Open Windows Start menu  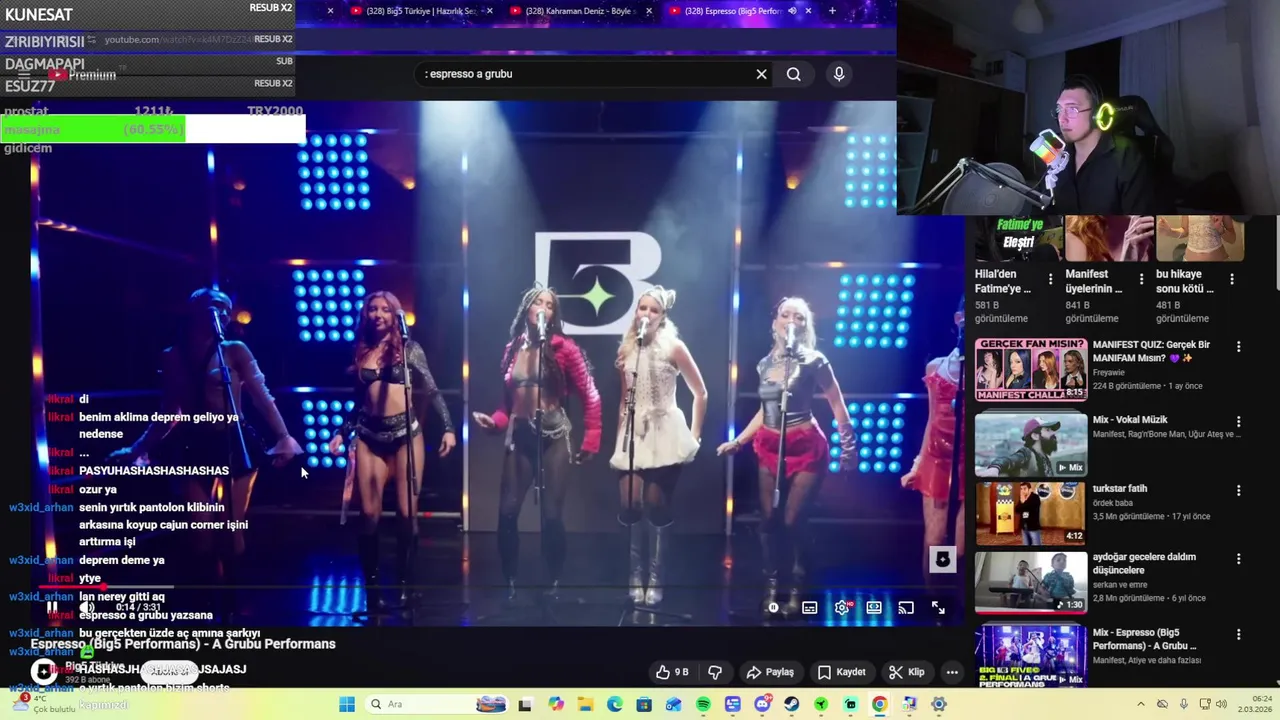coord(347,704)
